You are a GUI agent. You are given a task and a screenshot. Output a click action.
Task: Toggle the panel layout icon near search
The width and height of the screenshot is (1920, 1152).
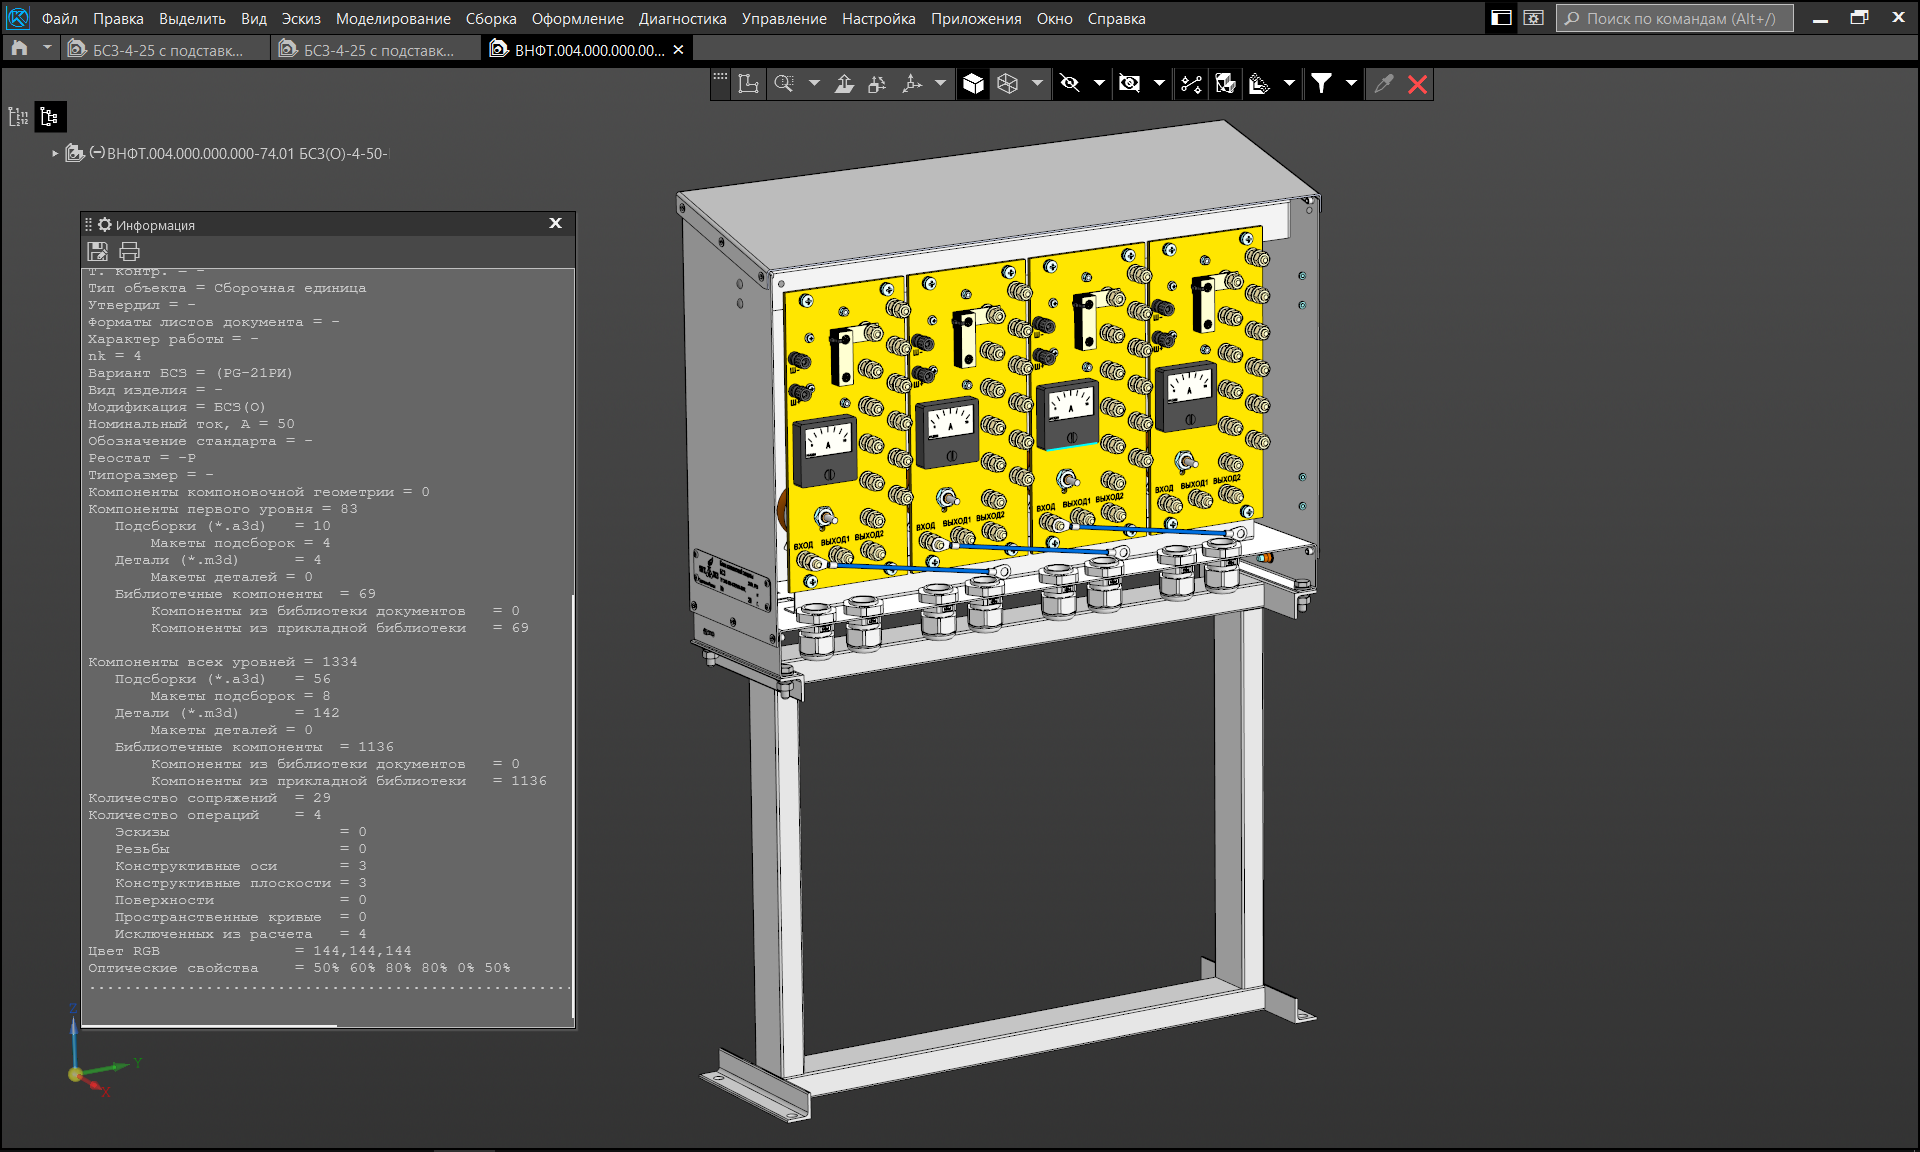[1501, 18]
